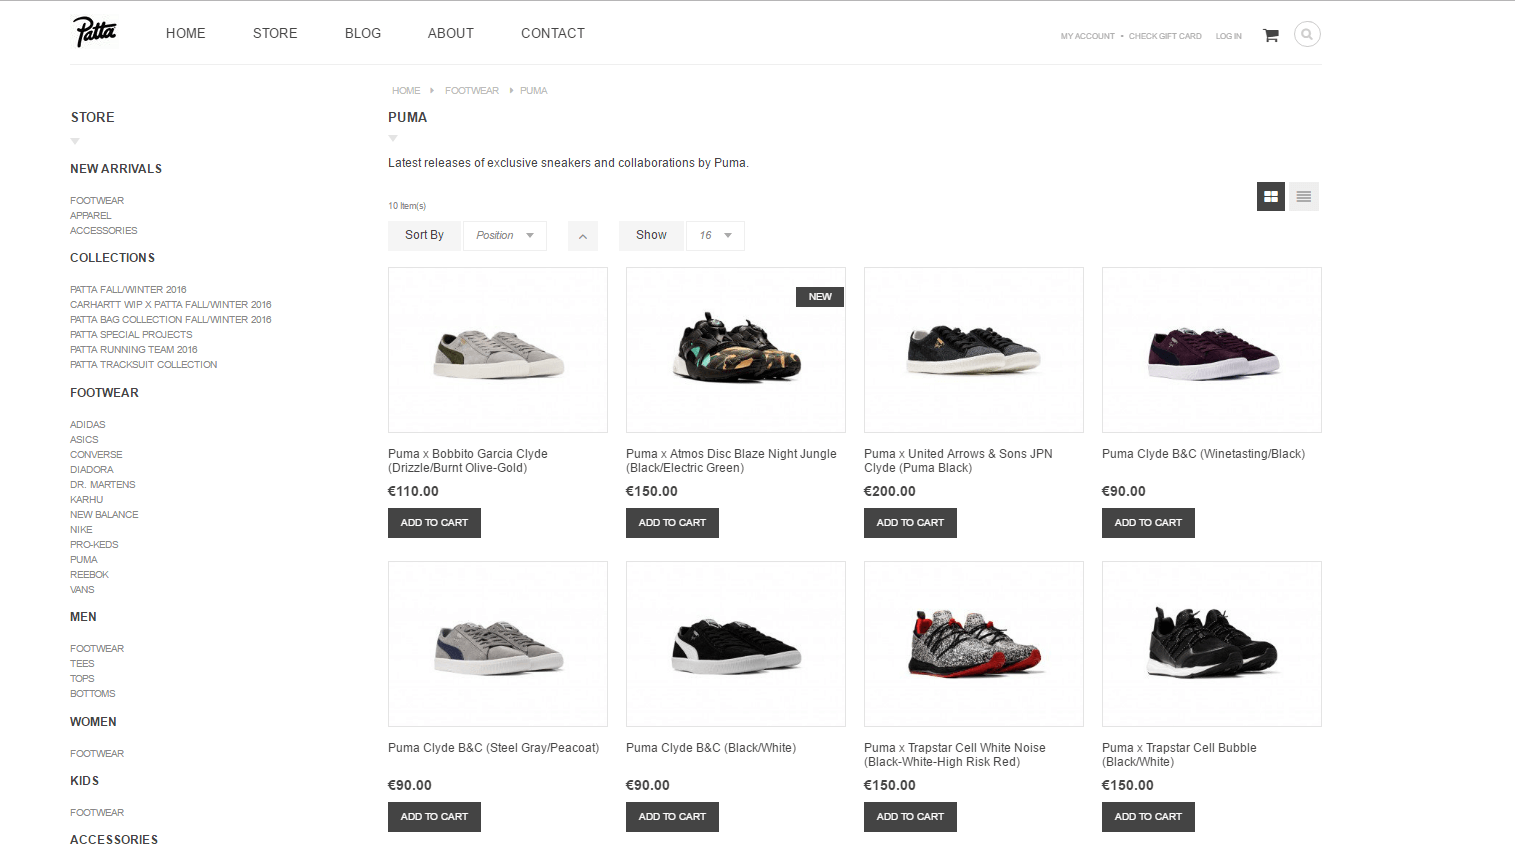Open the Show 16 items dropdown

click(715, 236)
